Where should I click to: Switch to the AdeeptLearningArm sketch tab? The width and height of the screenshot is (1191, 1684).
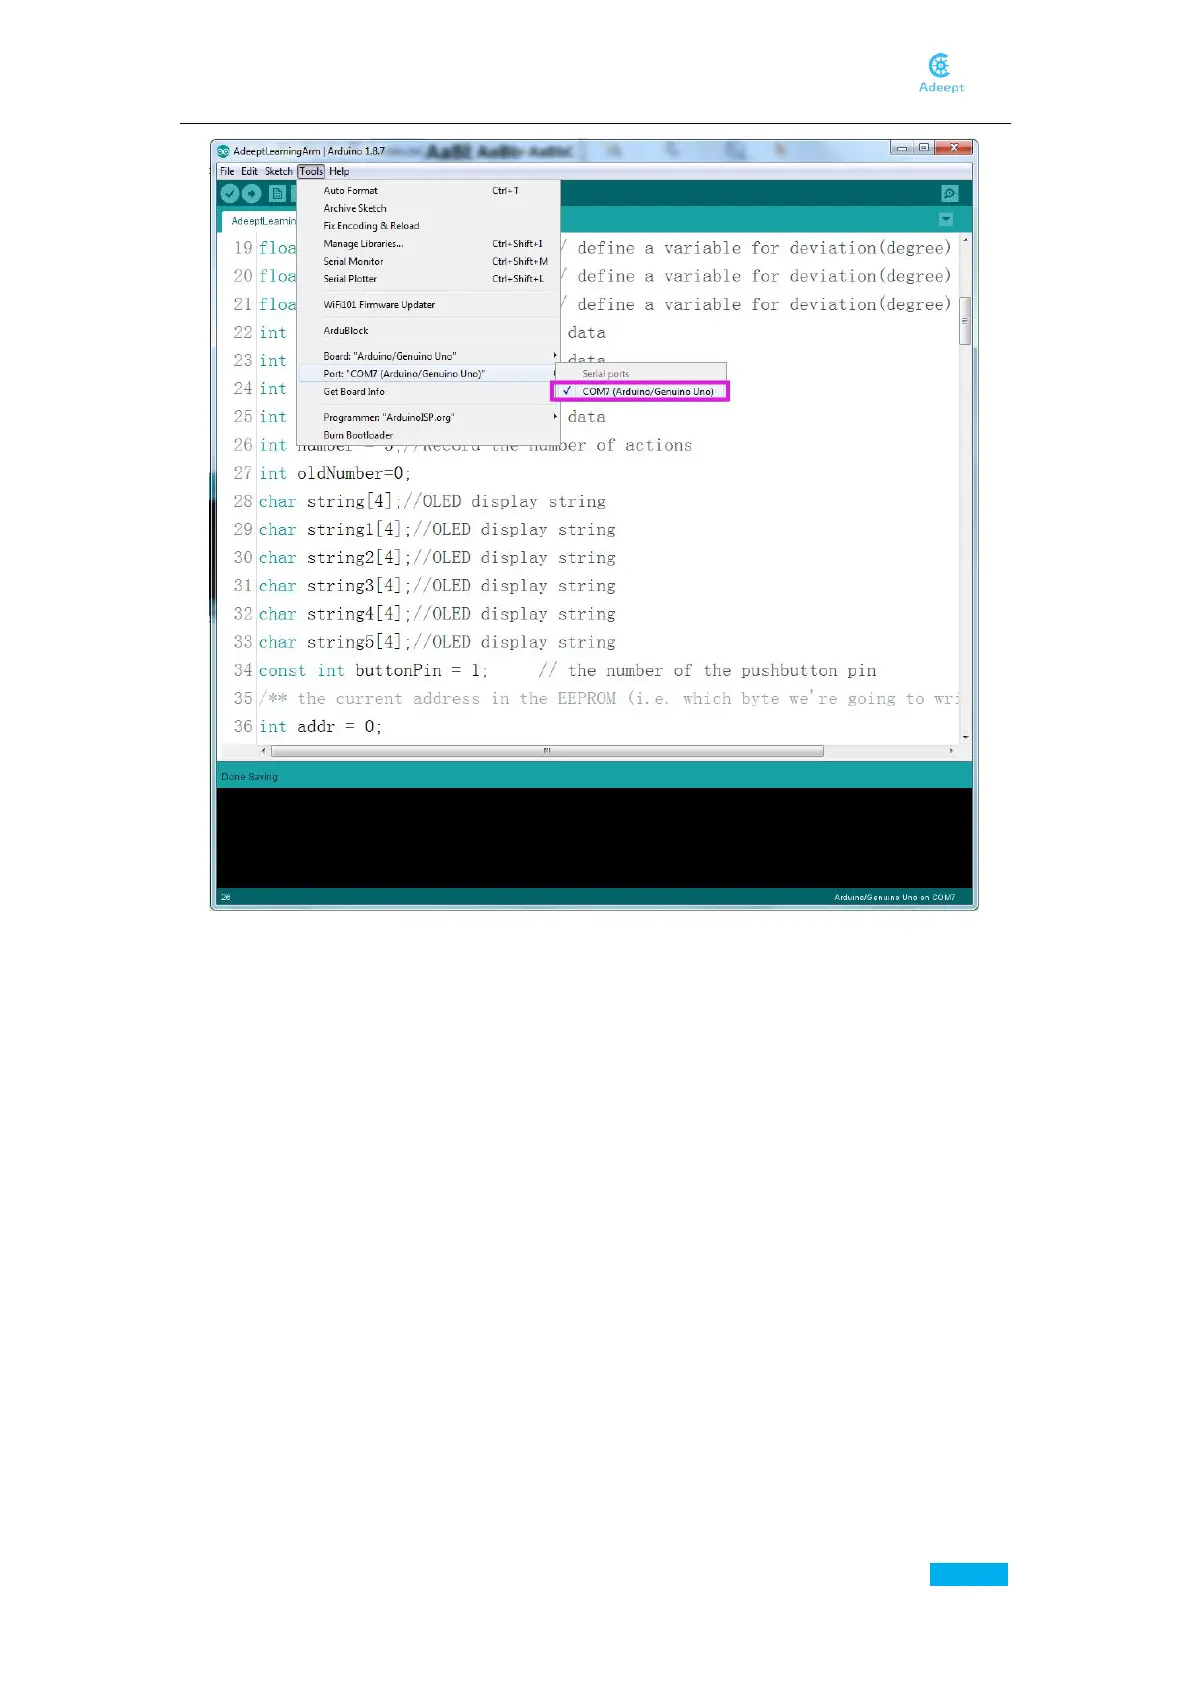[x=260, y=221]
